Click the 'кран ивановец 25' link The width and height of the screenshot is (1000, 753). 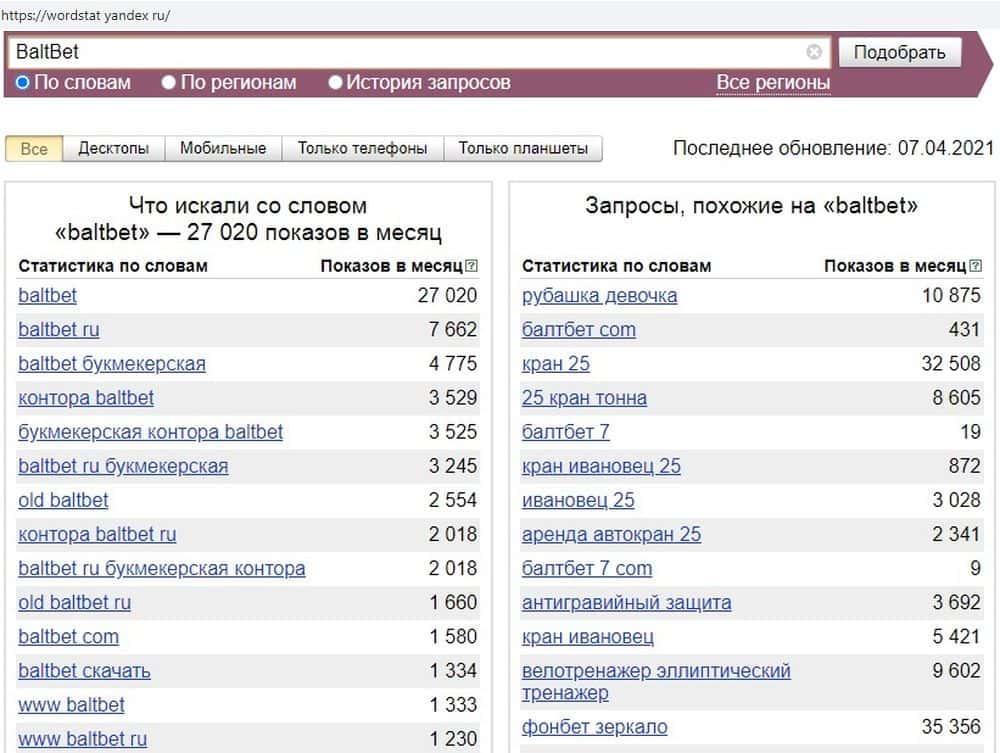(x=601, y=466)
